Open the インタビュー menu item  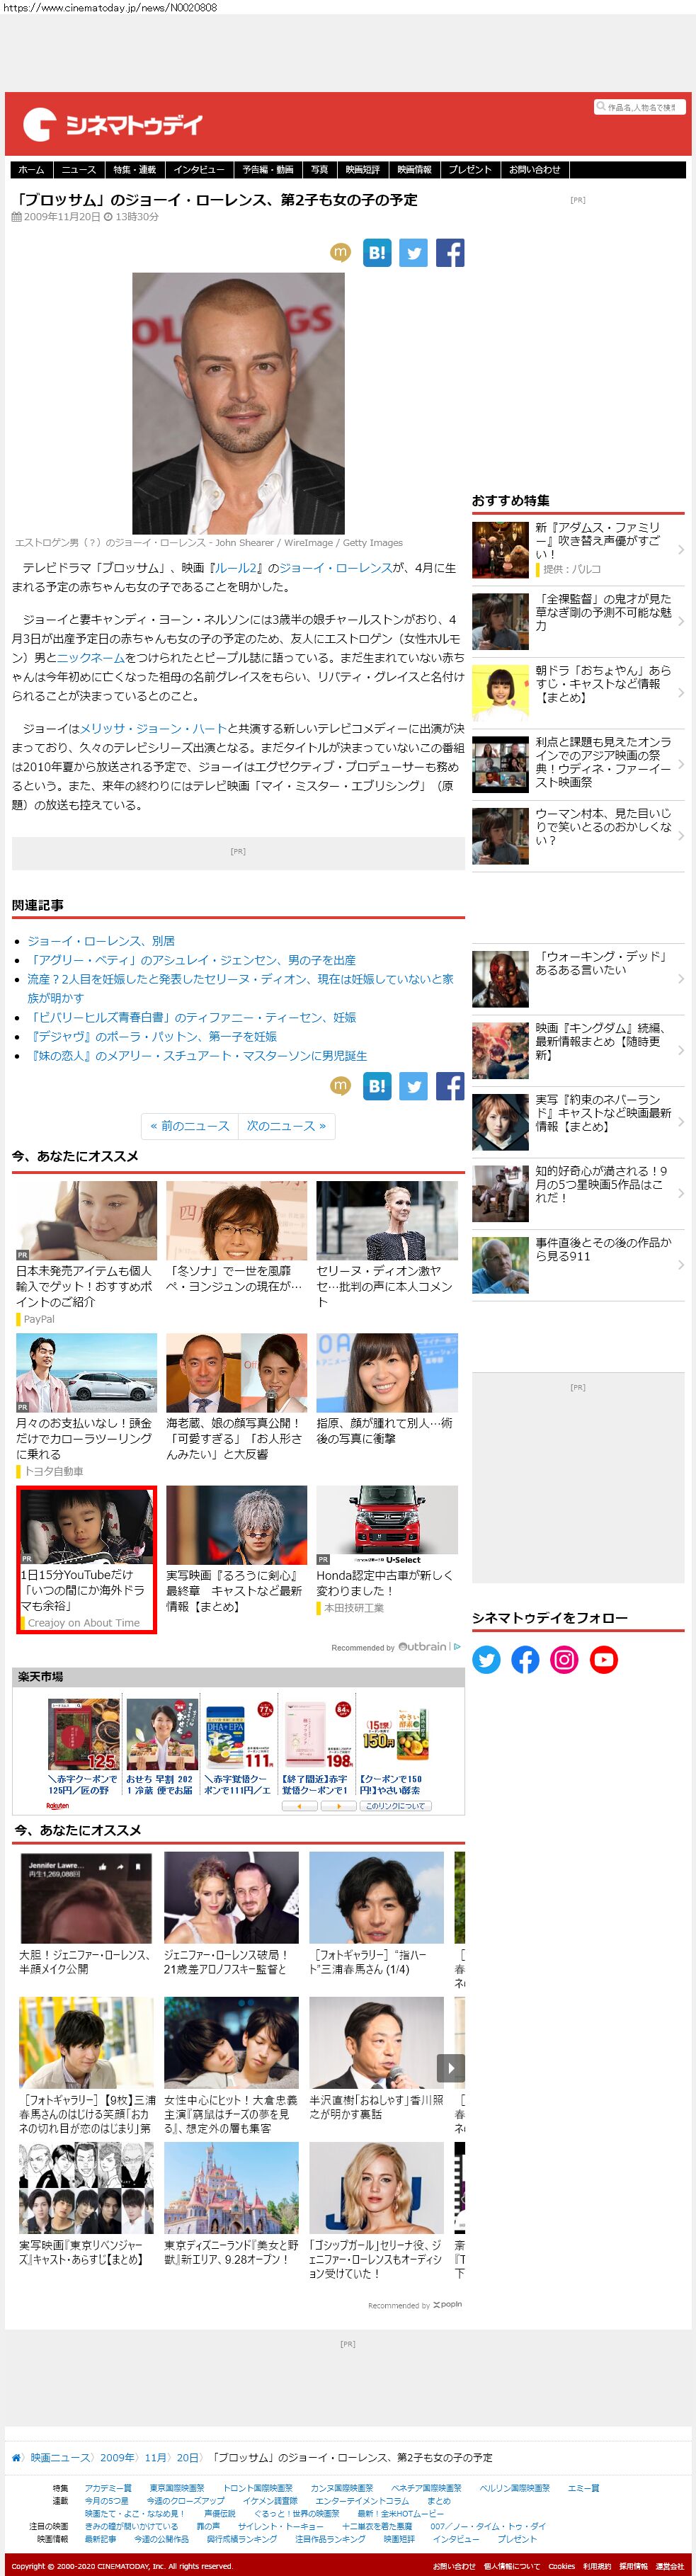coord(199,170)
